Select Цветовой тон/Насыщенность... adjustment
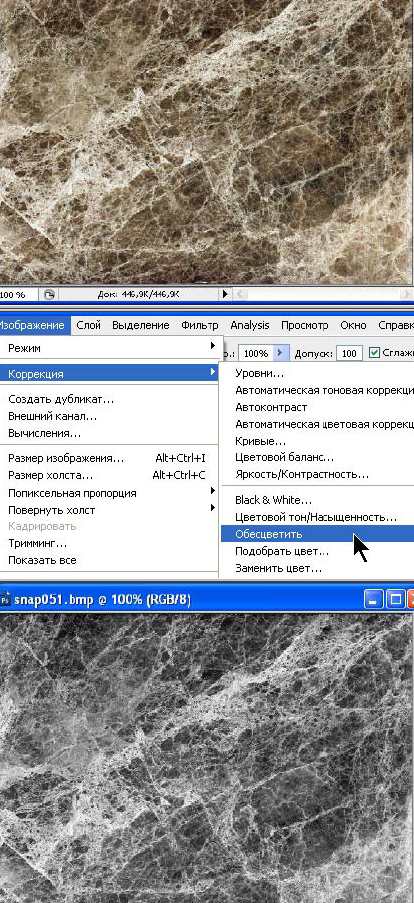414x903 pixels. click(x=317, y=518)
